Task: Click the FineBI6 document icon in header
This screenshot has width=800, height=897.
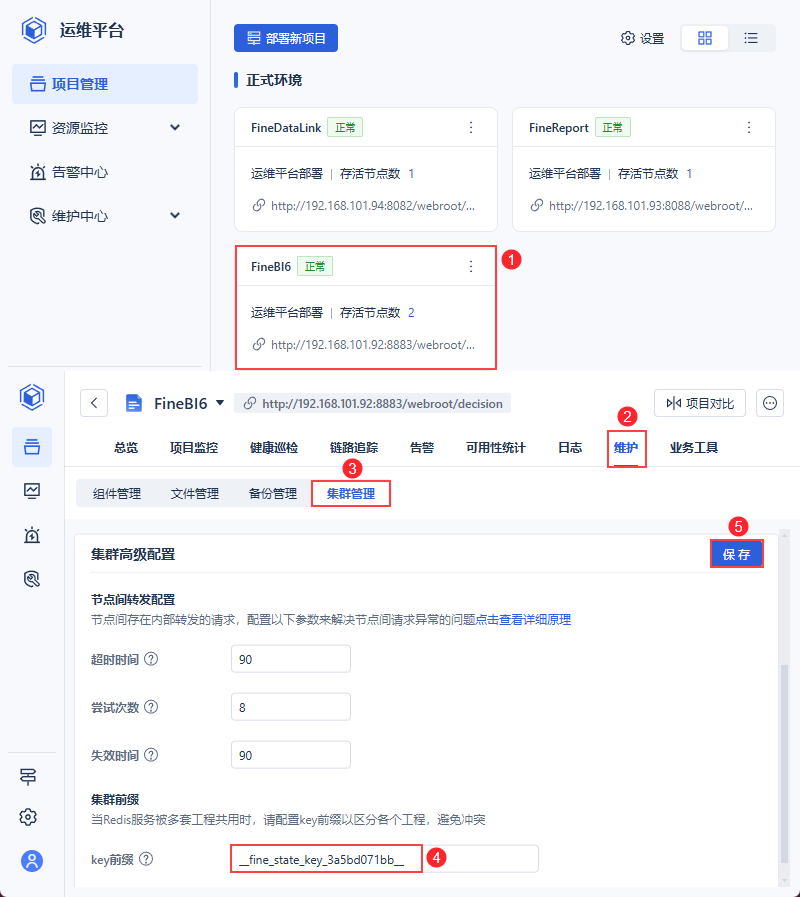Action: [133, 403]
